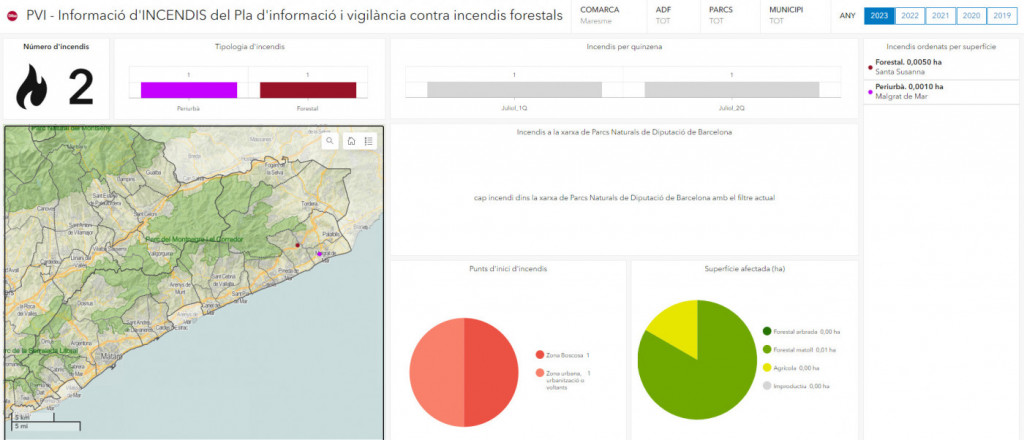The height and width of the screenshot is (440, 1024).
Task: Click the black flame icon
Action: 33,88
